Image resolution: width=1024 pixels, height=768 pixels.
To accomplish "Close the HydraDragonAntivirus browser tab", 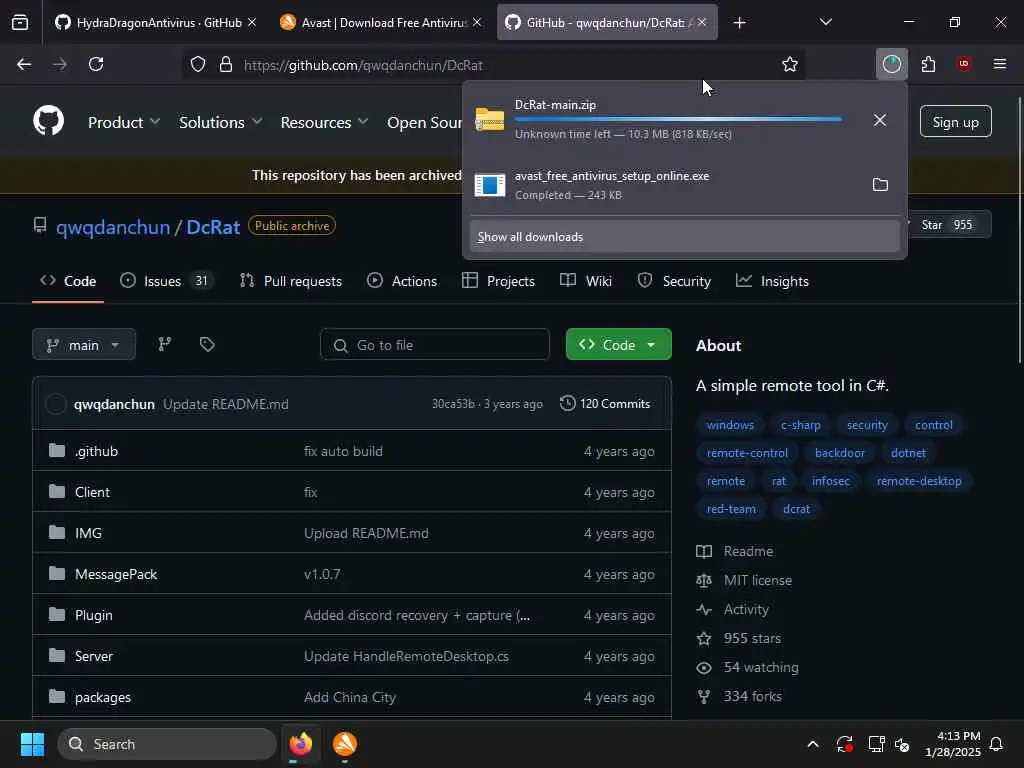I will [251, 23].
